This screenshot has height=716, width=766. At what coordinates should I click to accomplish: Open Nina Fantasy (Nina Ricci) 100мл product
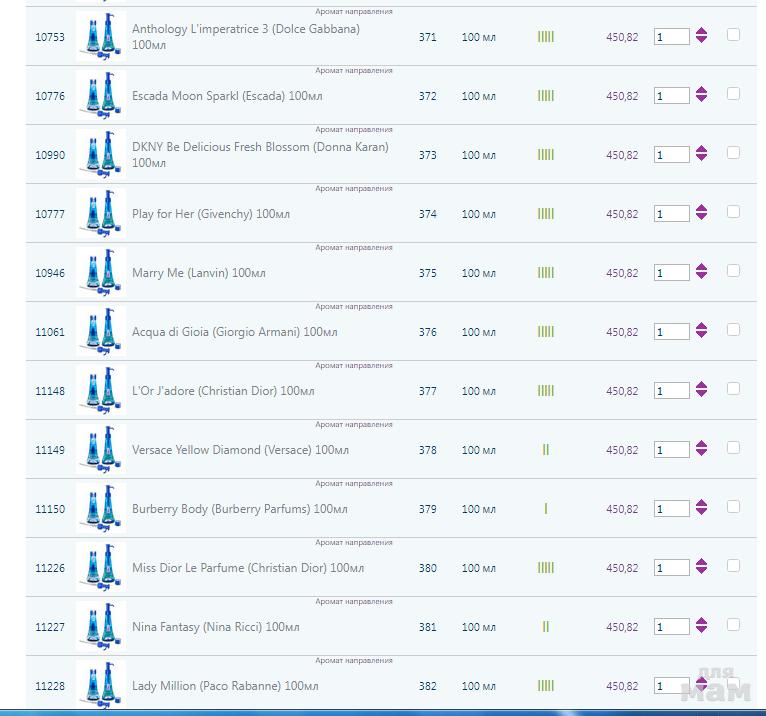[215, 627]
